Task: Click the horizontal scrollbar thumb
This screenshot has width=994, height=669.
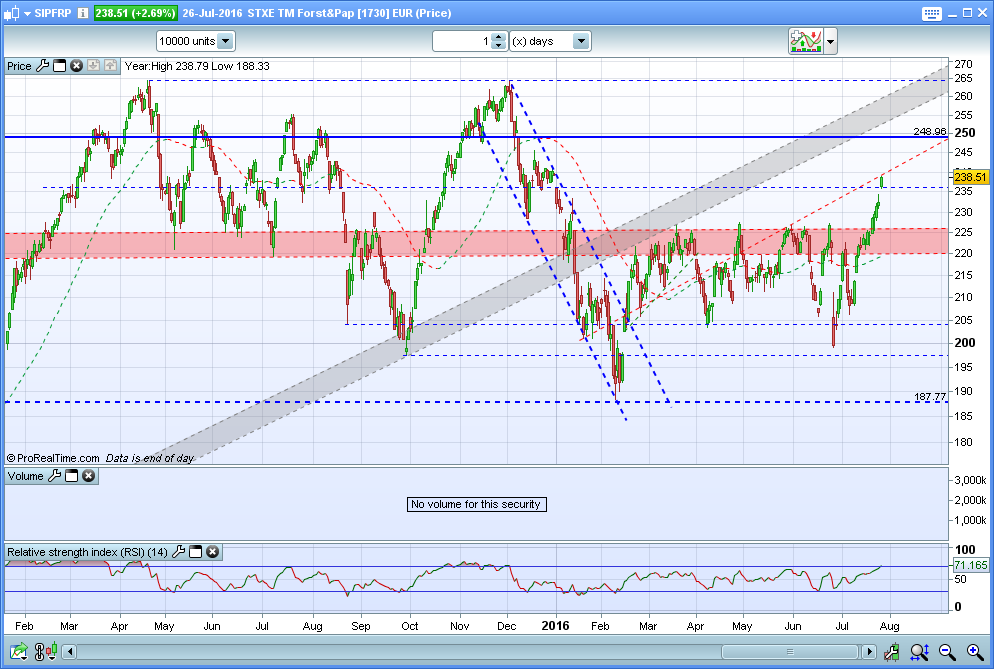Action: (x=790, y=651)
